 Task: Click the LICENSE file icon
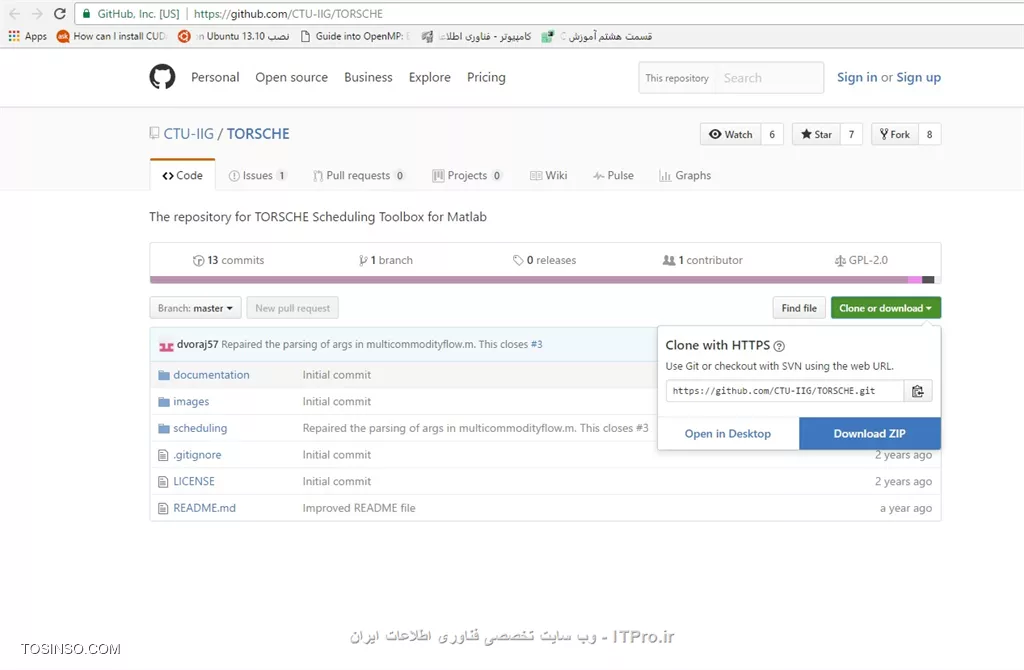tap(163, 482)
